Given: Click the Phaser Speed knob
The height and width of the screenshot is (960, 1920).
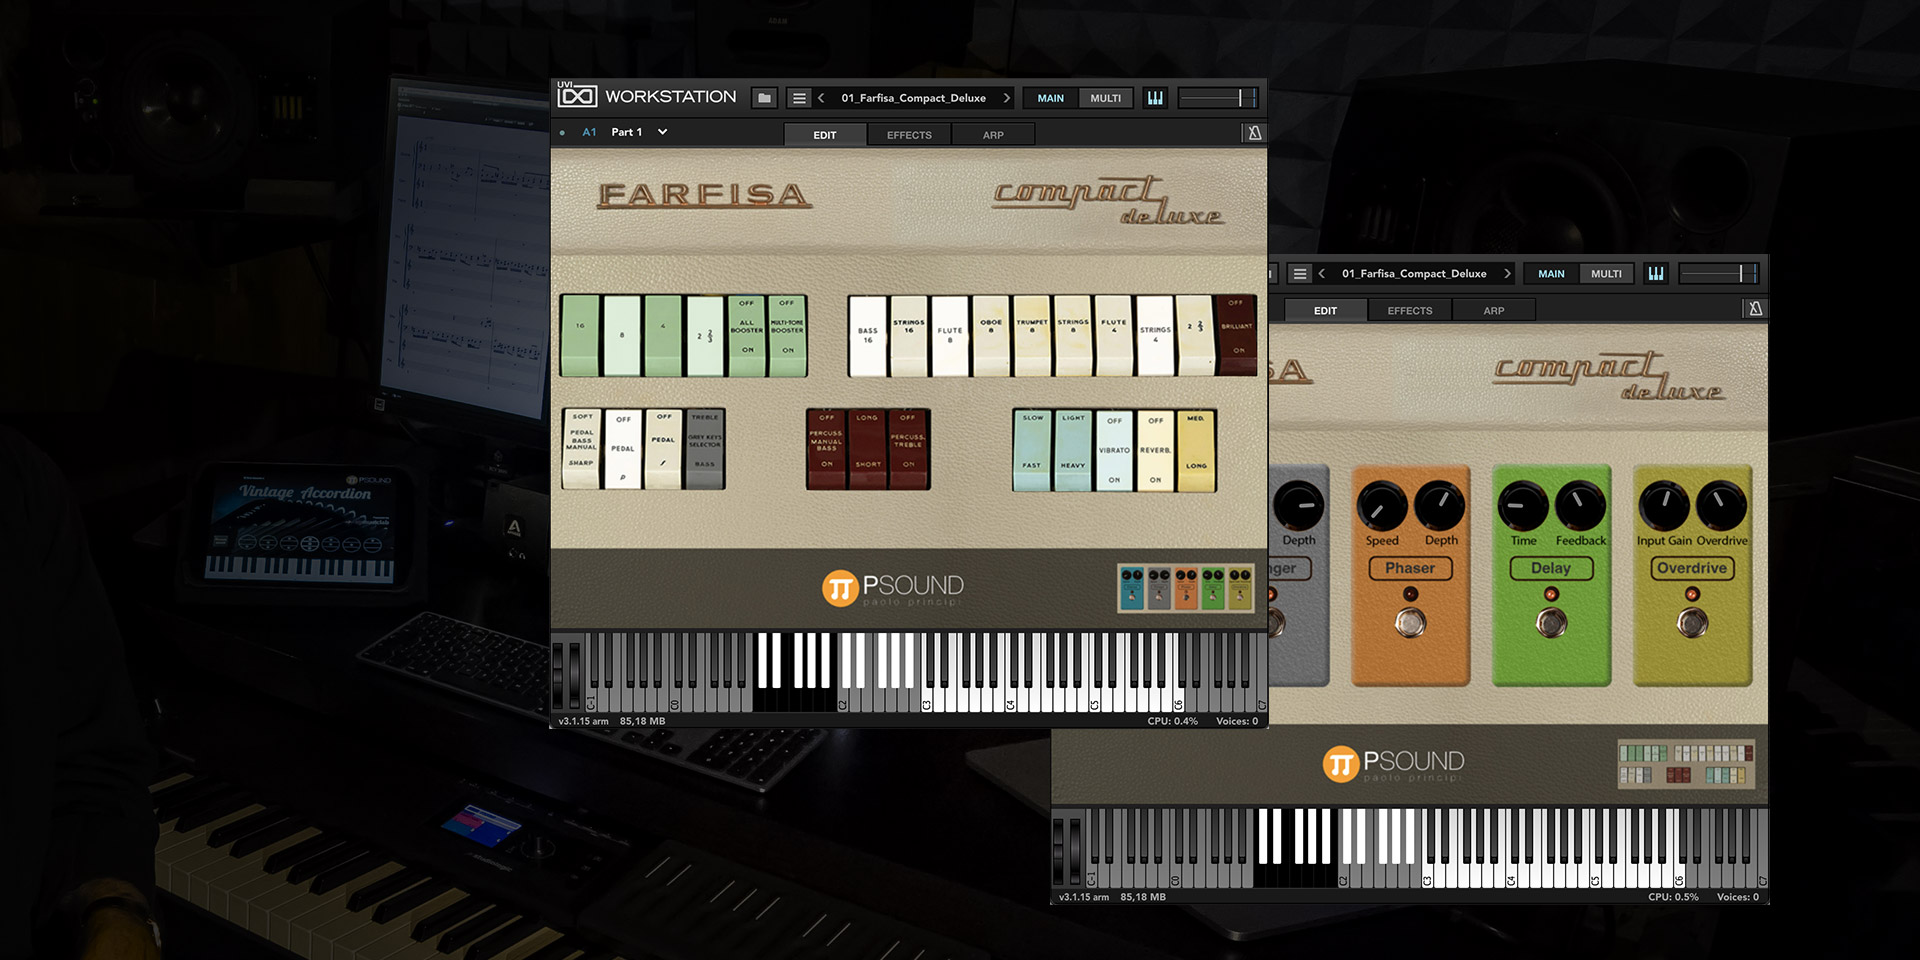Looking at the screenshot, I should click(x=1382, y=506).
